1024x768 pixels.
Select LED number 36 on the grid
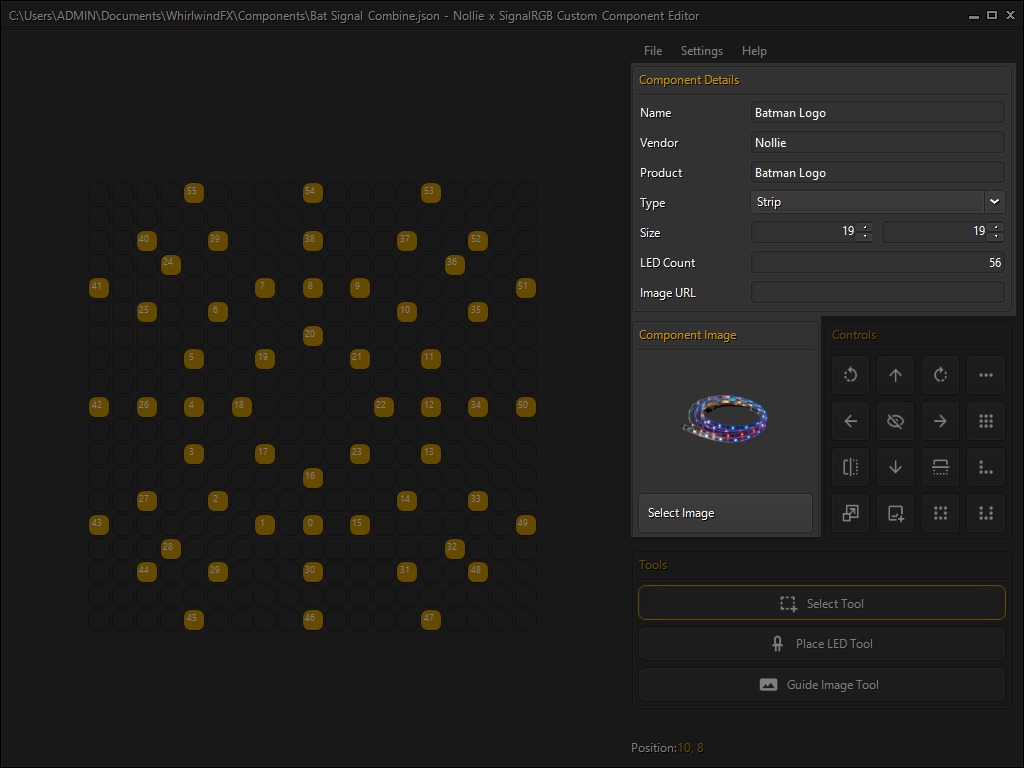[455, 264]
